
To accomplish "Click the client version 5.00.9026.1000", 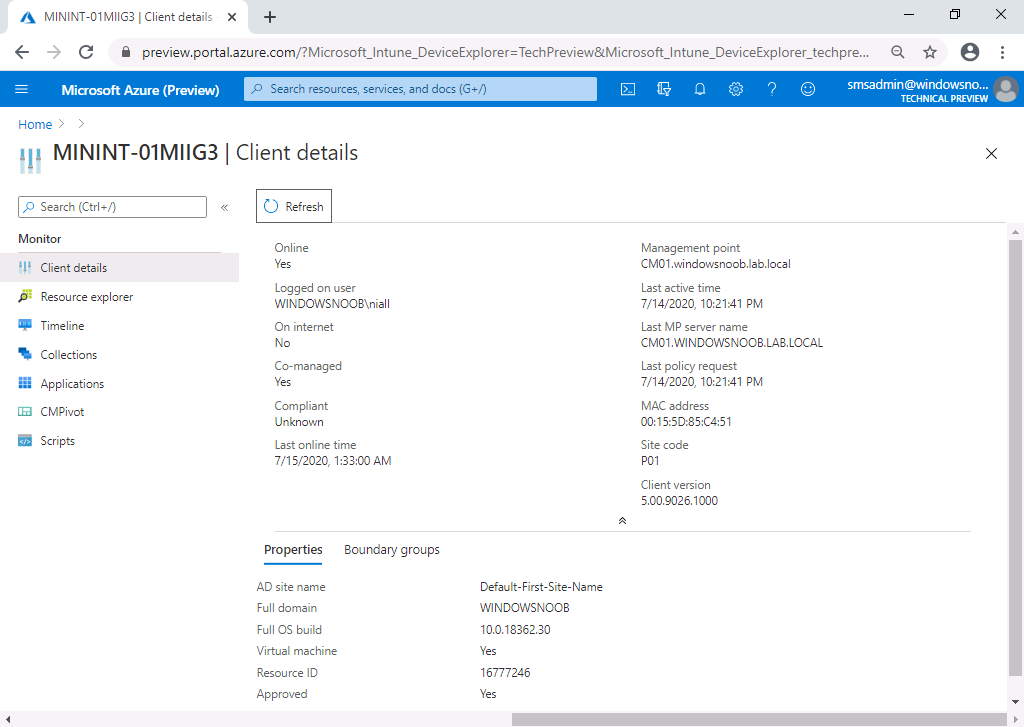I will [679, 501].
